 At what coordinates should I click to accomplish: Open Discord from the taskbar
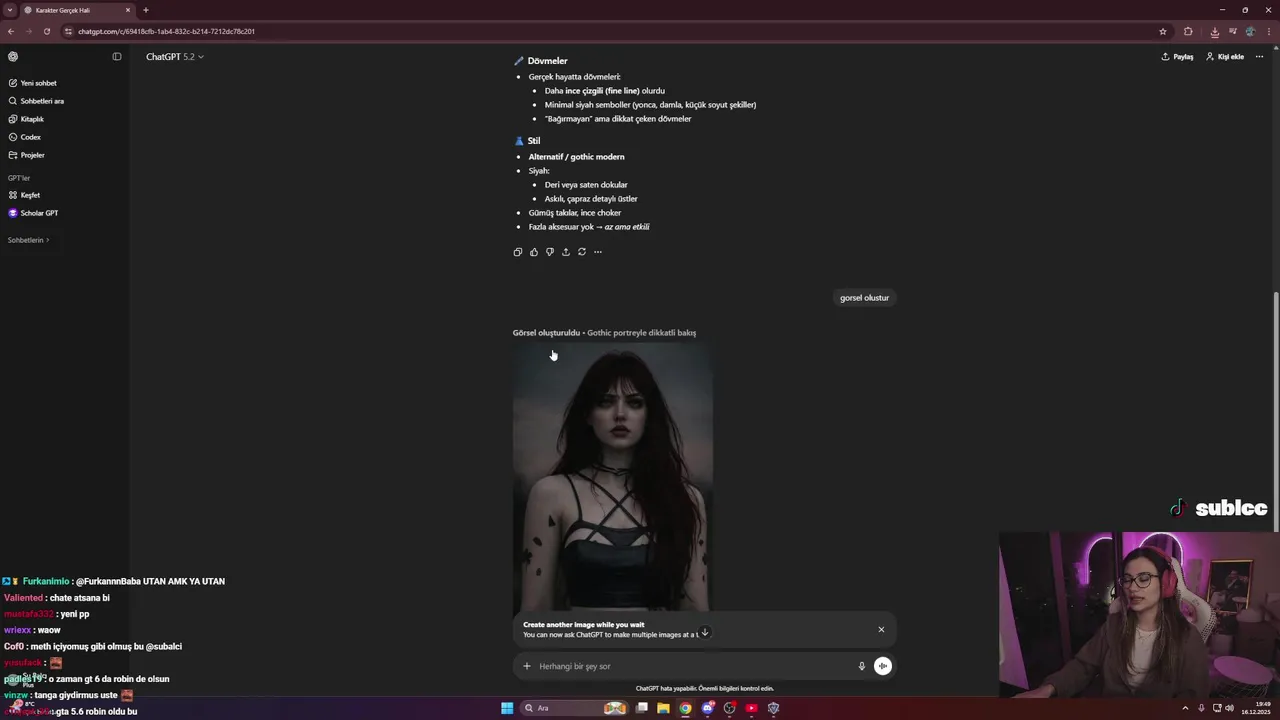point(708,708)
